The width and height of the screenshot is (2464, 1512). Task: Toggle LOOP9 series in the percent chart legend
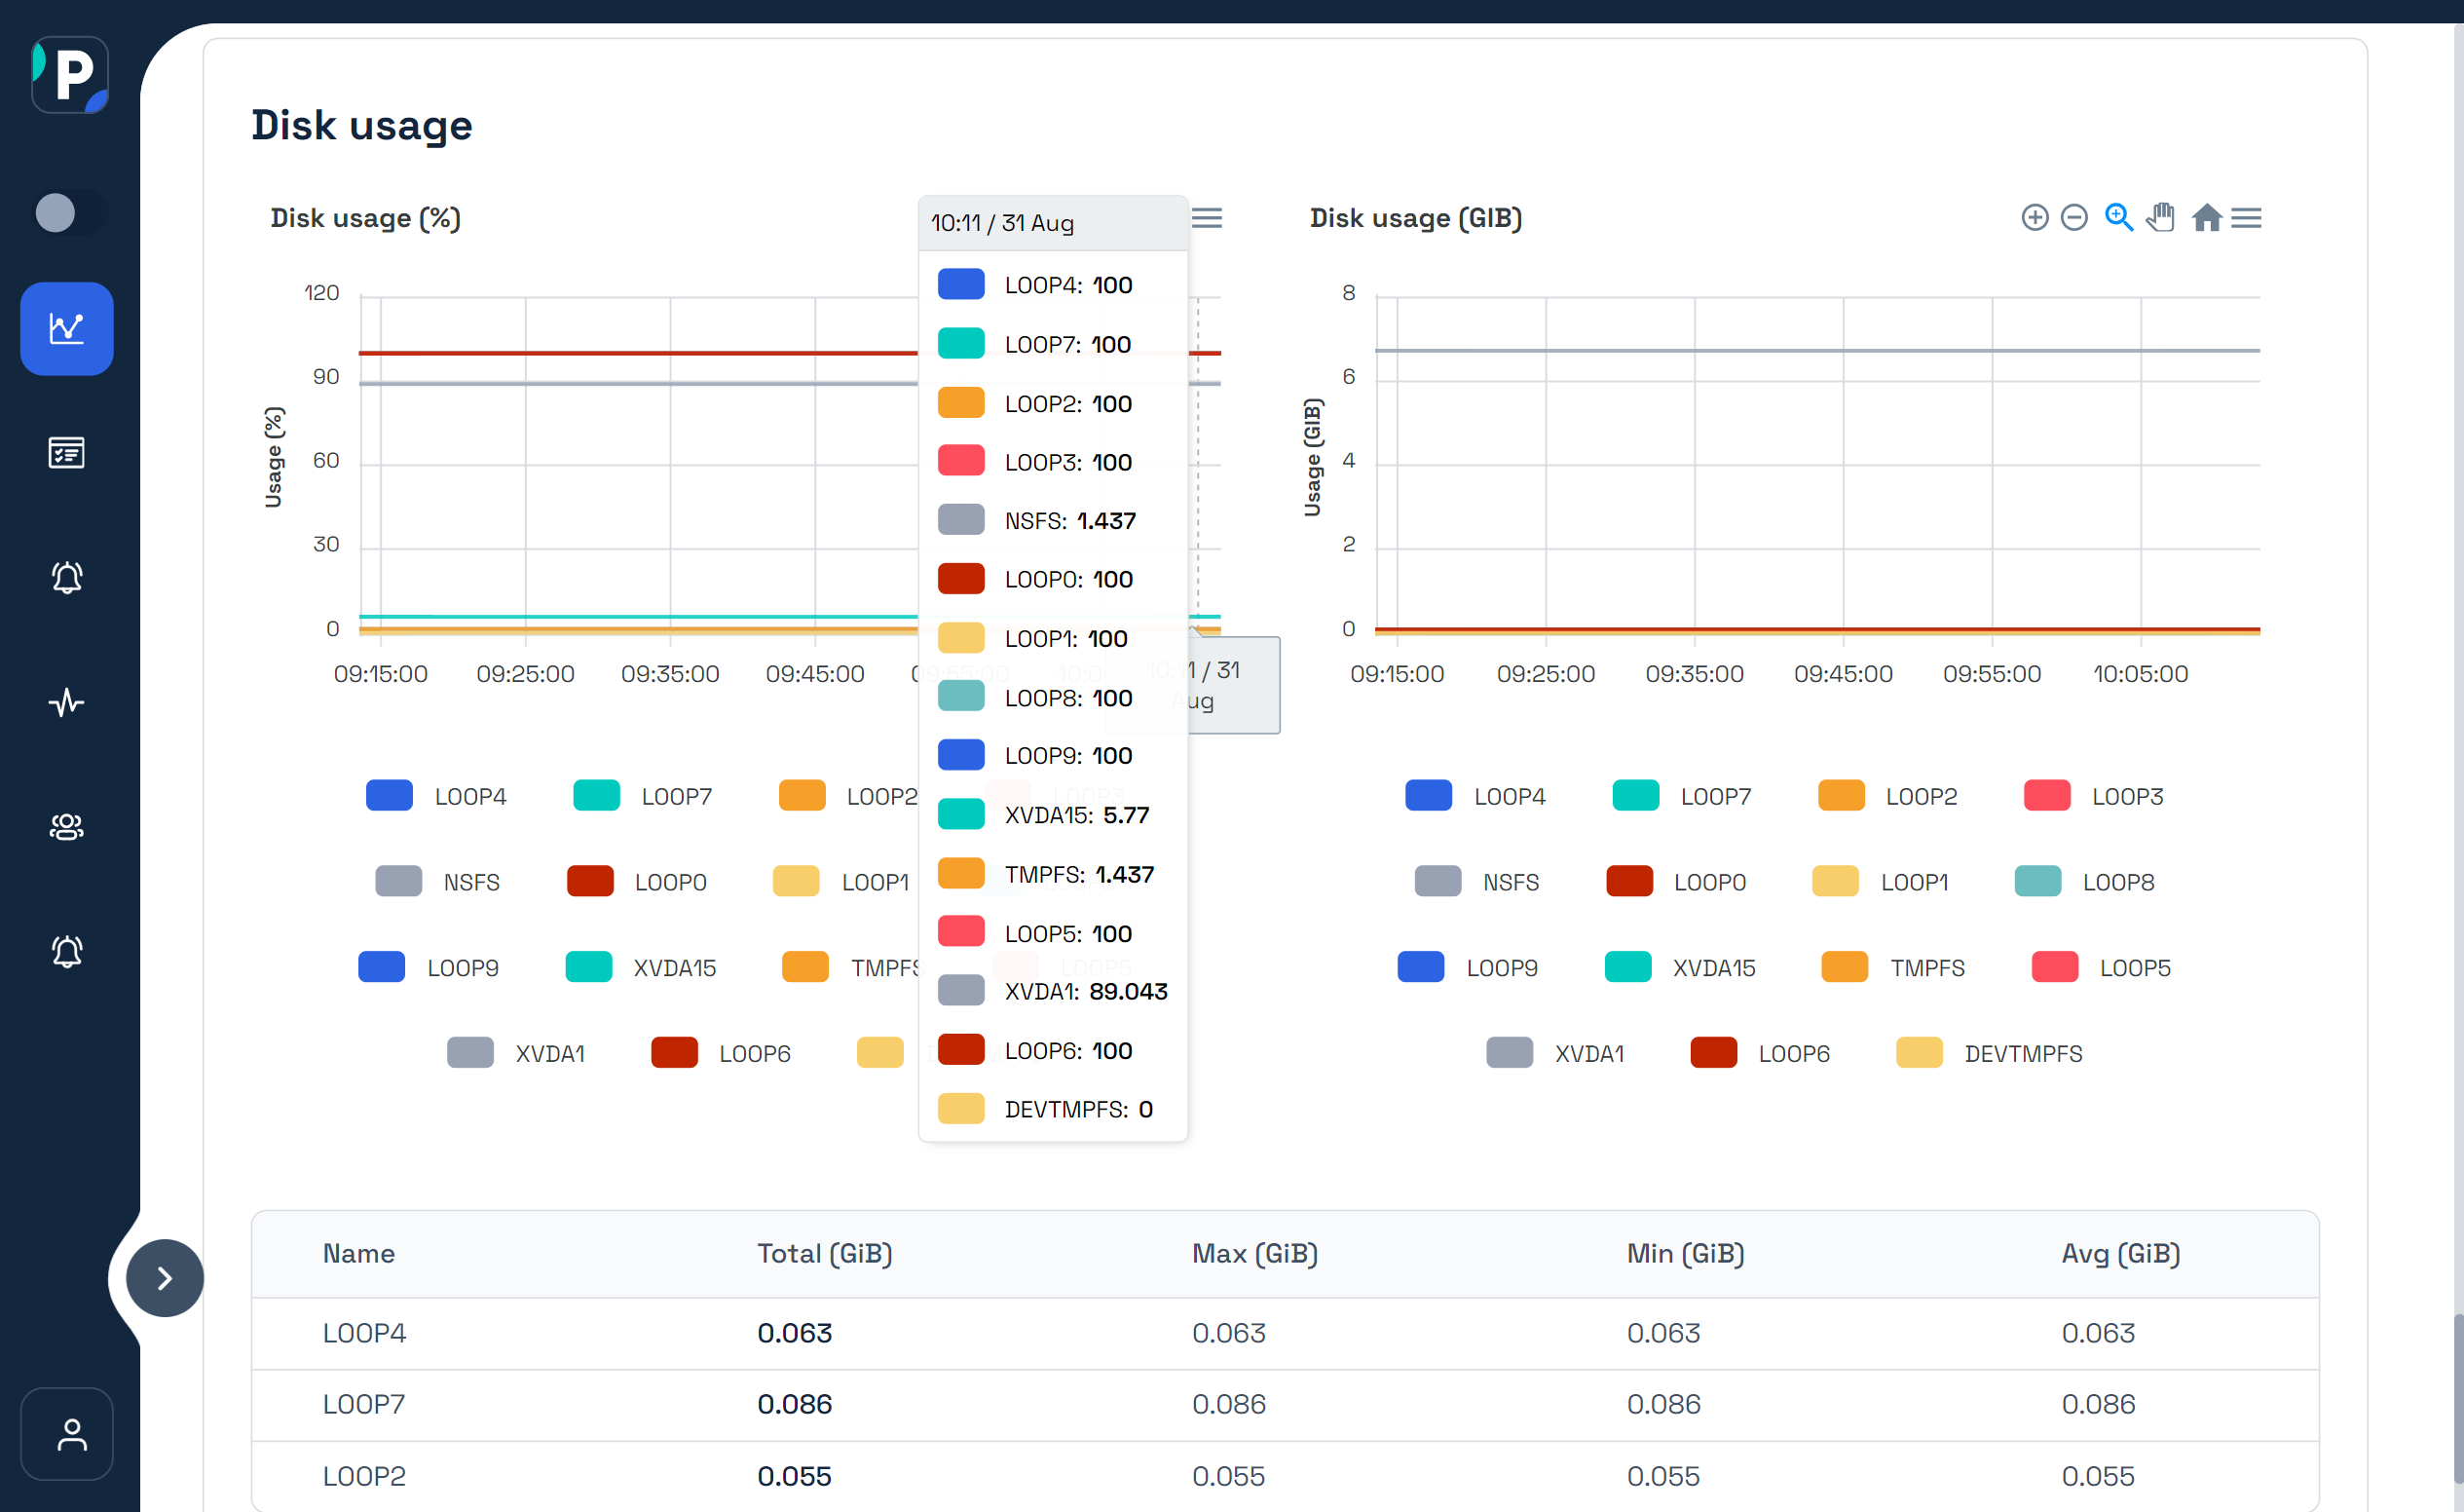[429, 967]
